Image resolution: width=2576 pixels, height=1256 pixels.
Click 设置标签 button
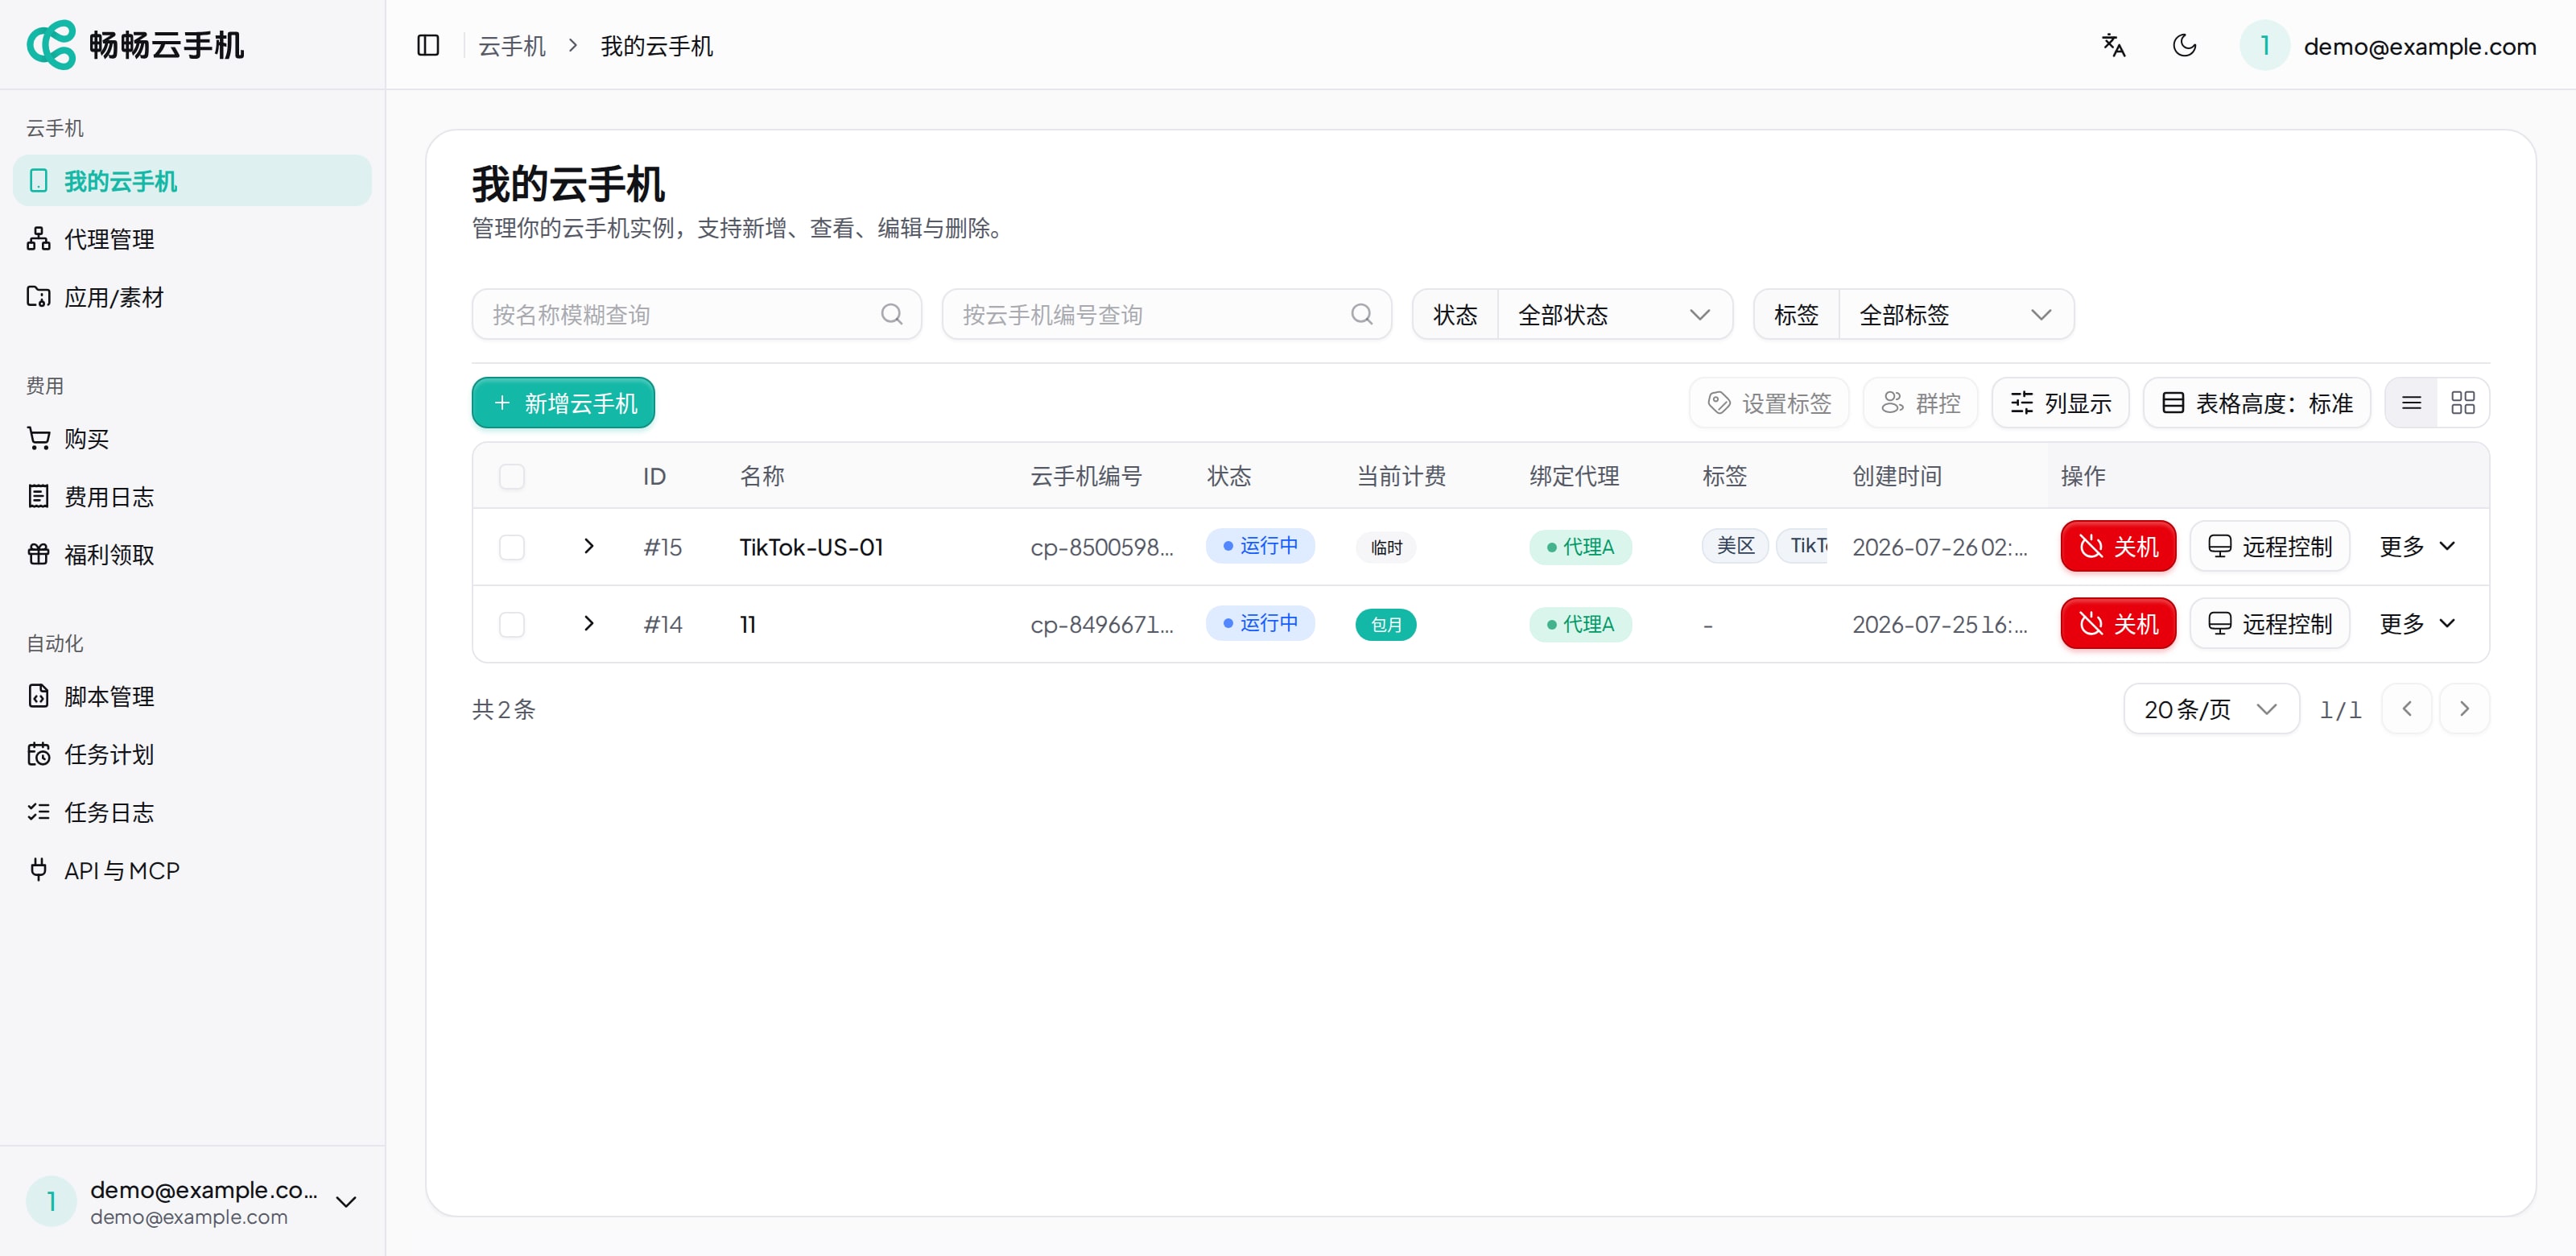(x=1768, y=403)
